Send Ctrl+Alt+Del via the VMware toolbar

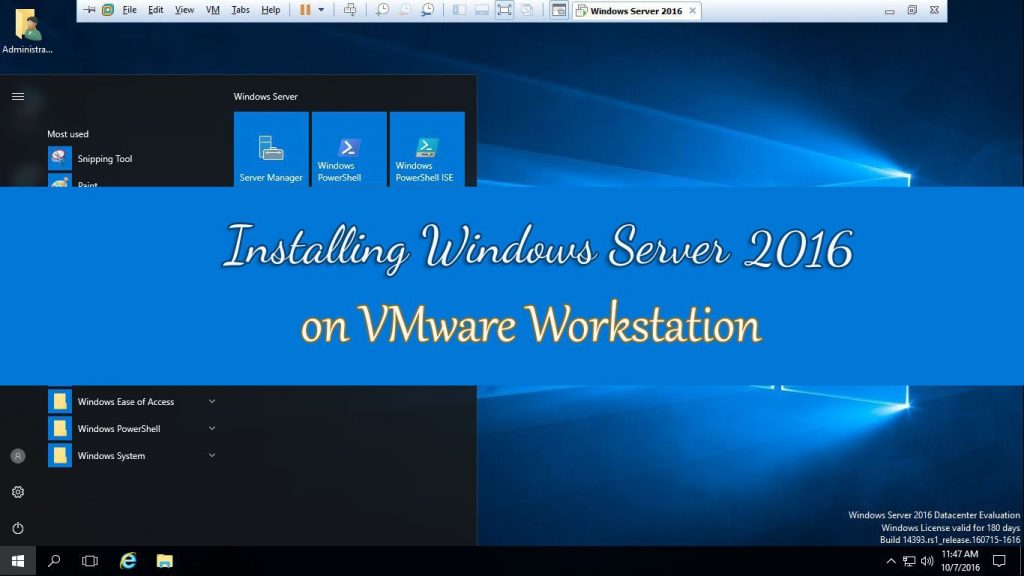[350, 9]
